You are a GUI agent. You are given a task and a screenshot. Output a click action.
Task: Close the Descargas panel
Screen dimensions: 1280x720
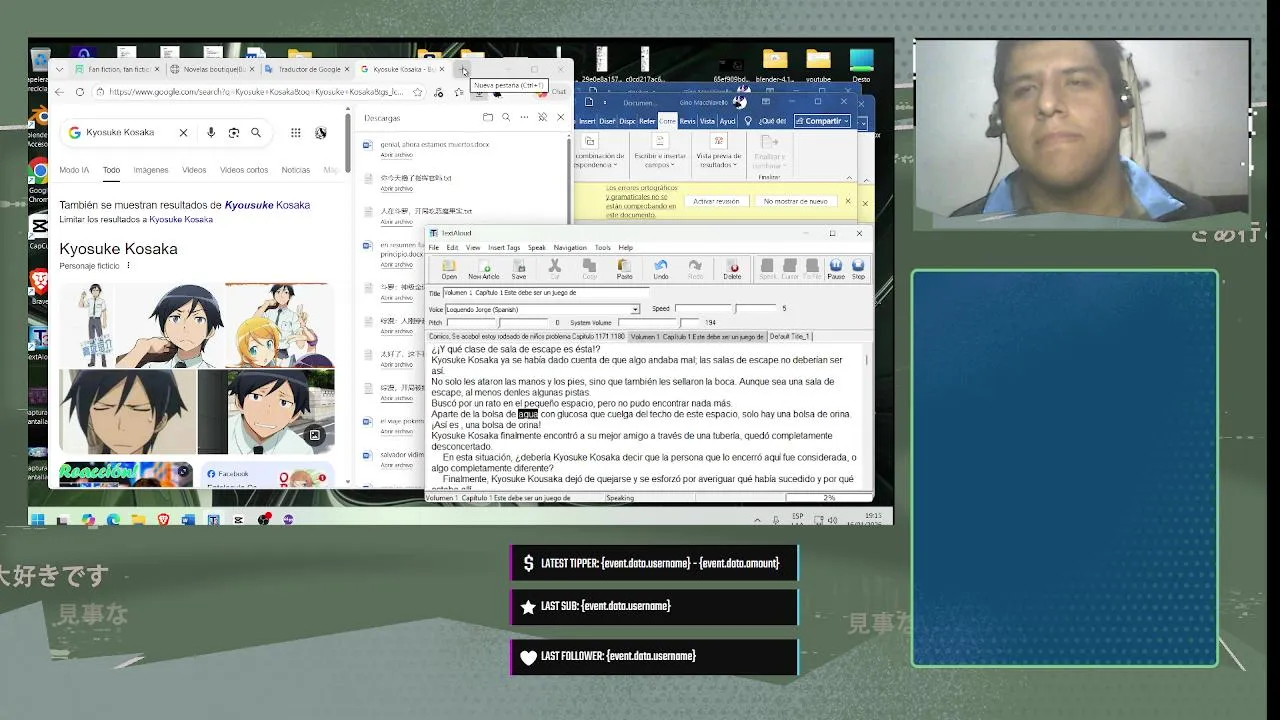[560, 117]
